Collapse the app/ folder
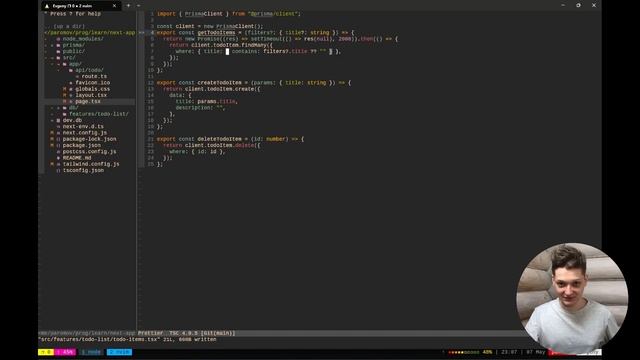 (75, 64)
